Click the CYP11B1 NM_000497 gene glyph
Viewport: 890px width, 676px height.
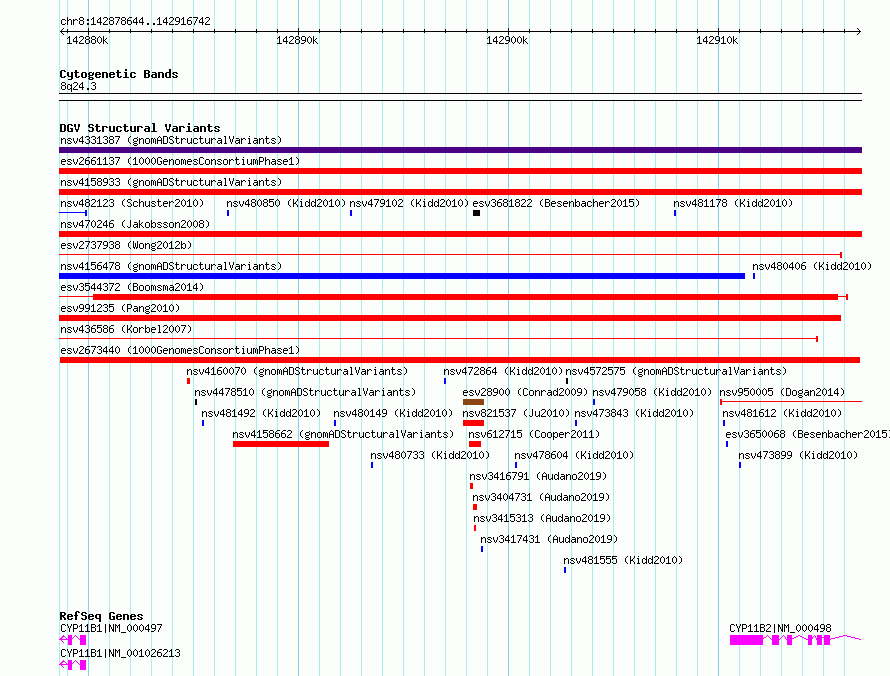click(x=73, y=640)
